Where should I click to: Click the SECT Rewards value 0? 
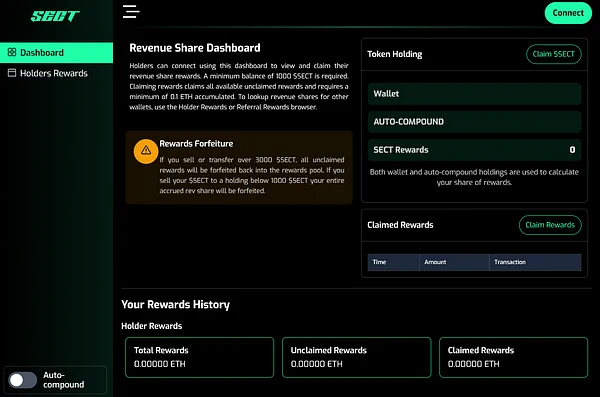(572, 150)
